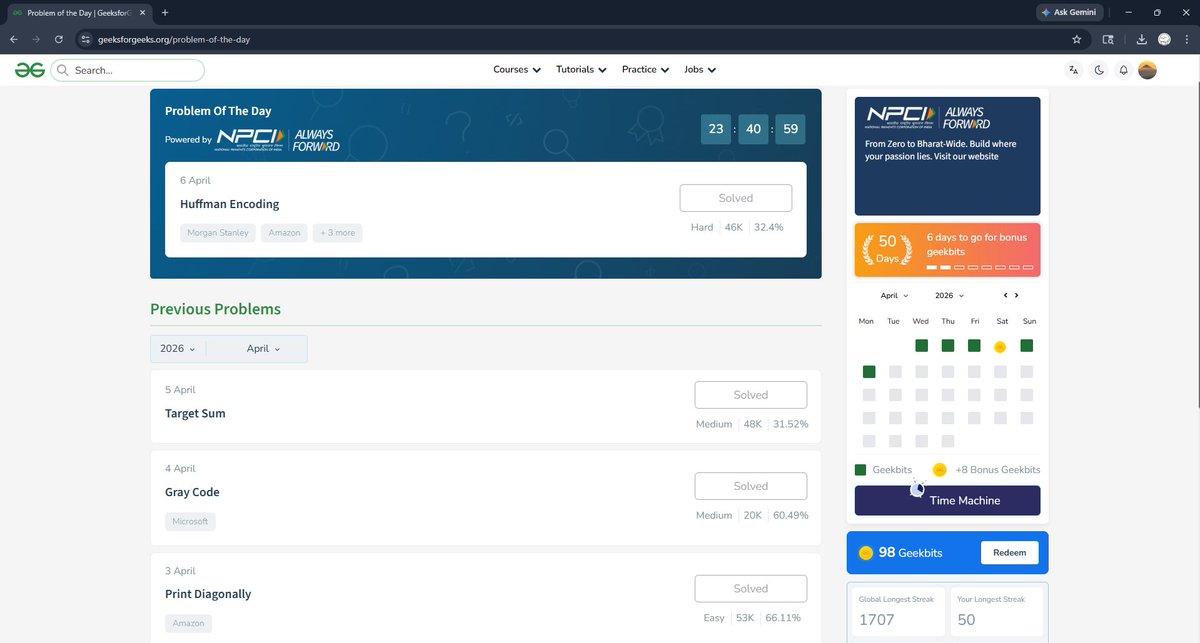Go back with browser back arrow
This screenshot has height=643, width=1200.
click(13, 39)
